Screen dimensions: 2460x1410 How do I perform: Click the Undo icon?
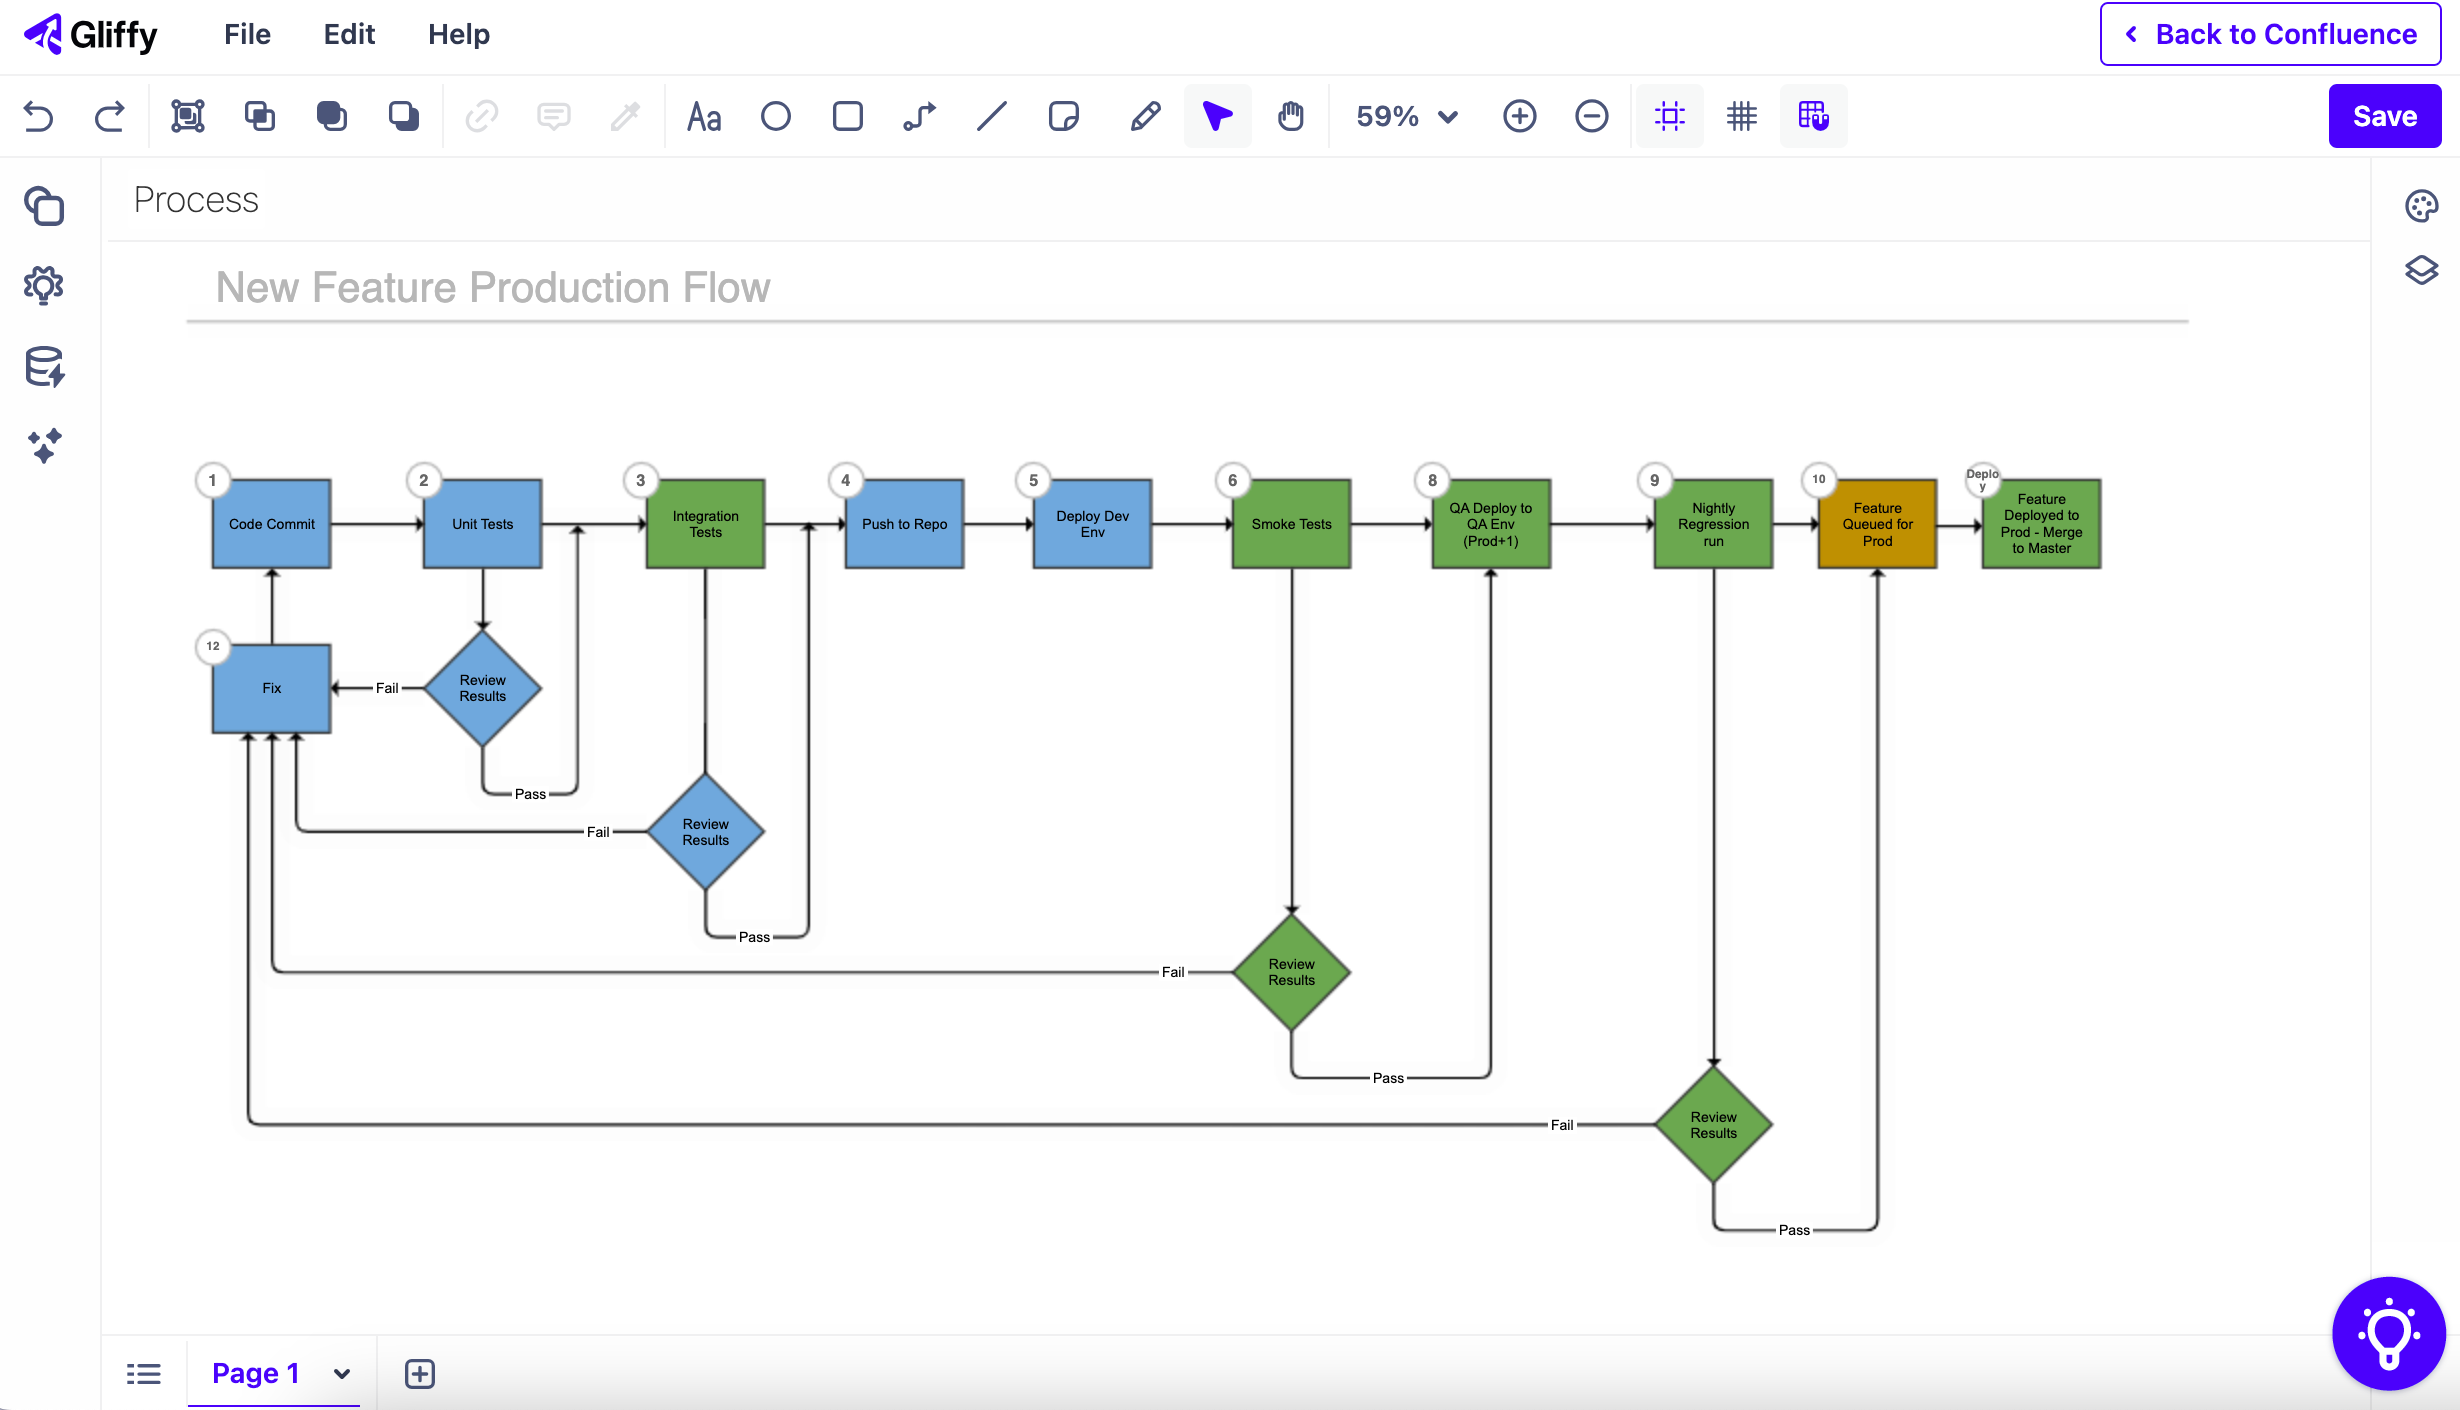pos(38,116)
